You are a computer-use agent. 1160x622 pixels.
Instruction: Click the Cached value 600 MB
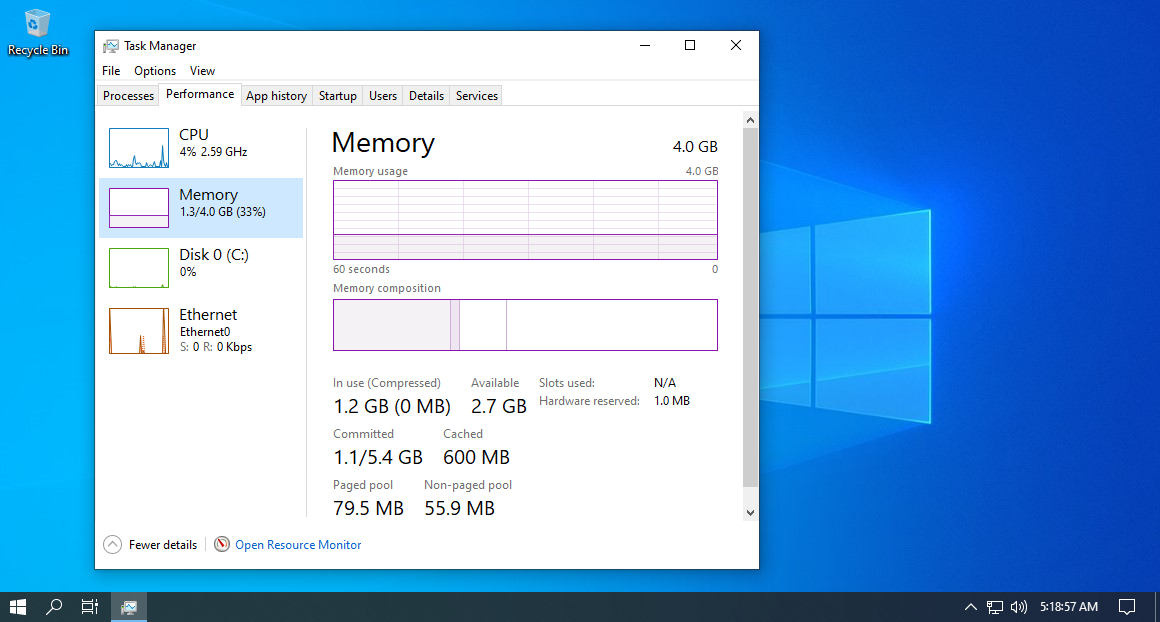(476, 458)
